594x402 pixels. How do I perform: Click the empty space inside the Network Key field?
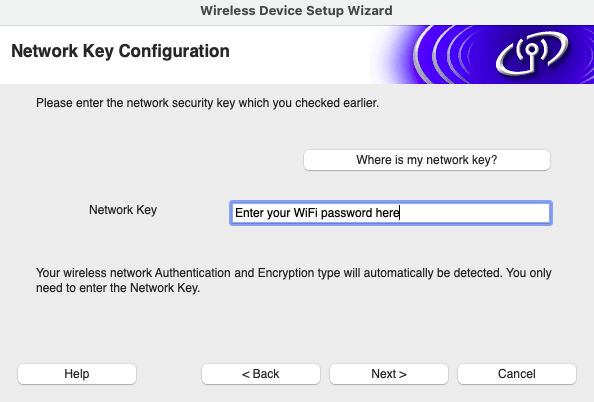tap(474, 213)
